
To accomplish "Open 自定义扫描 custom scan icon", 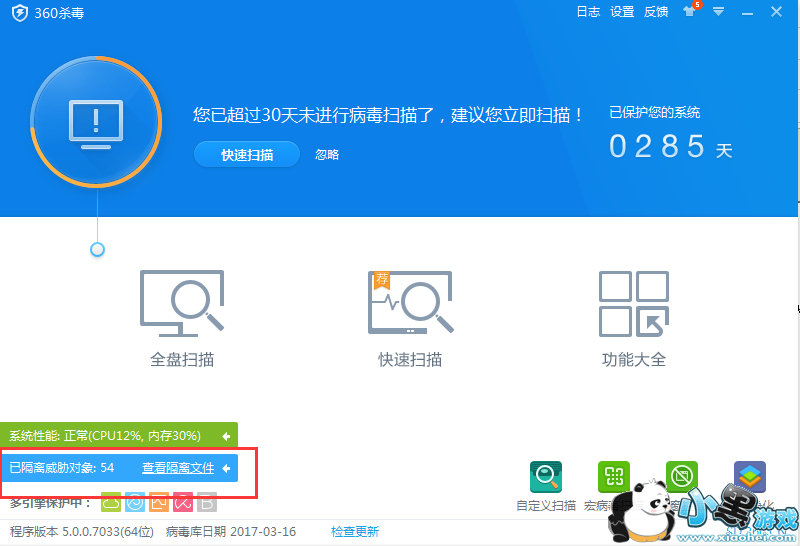I will (546, 477).
